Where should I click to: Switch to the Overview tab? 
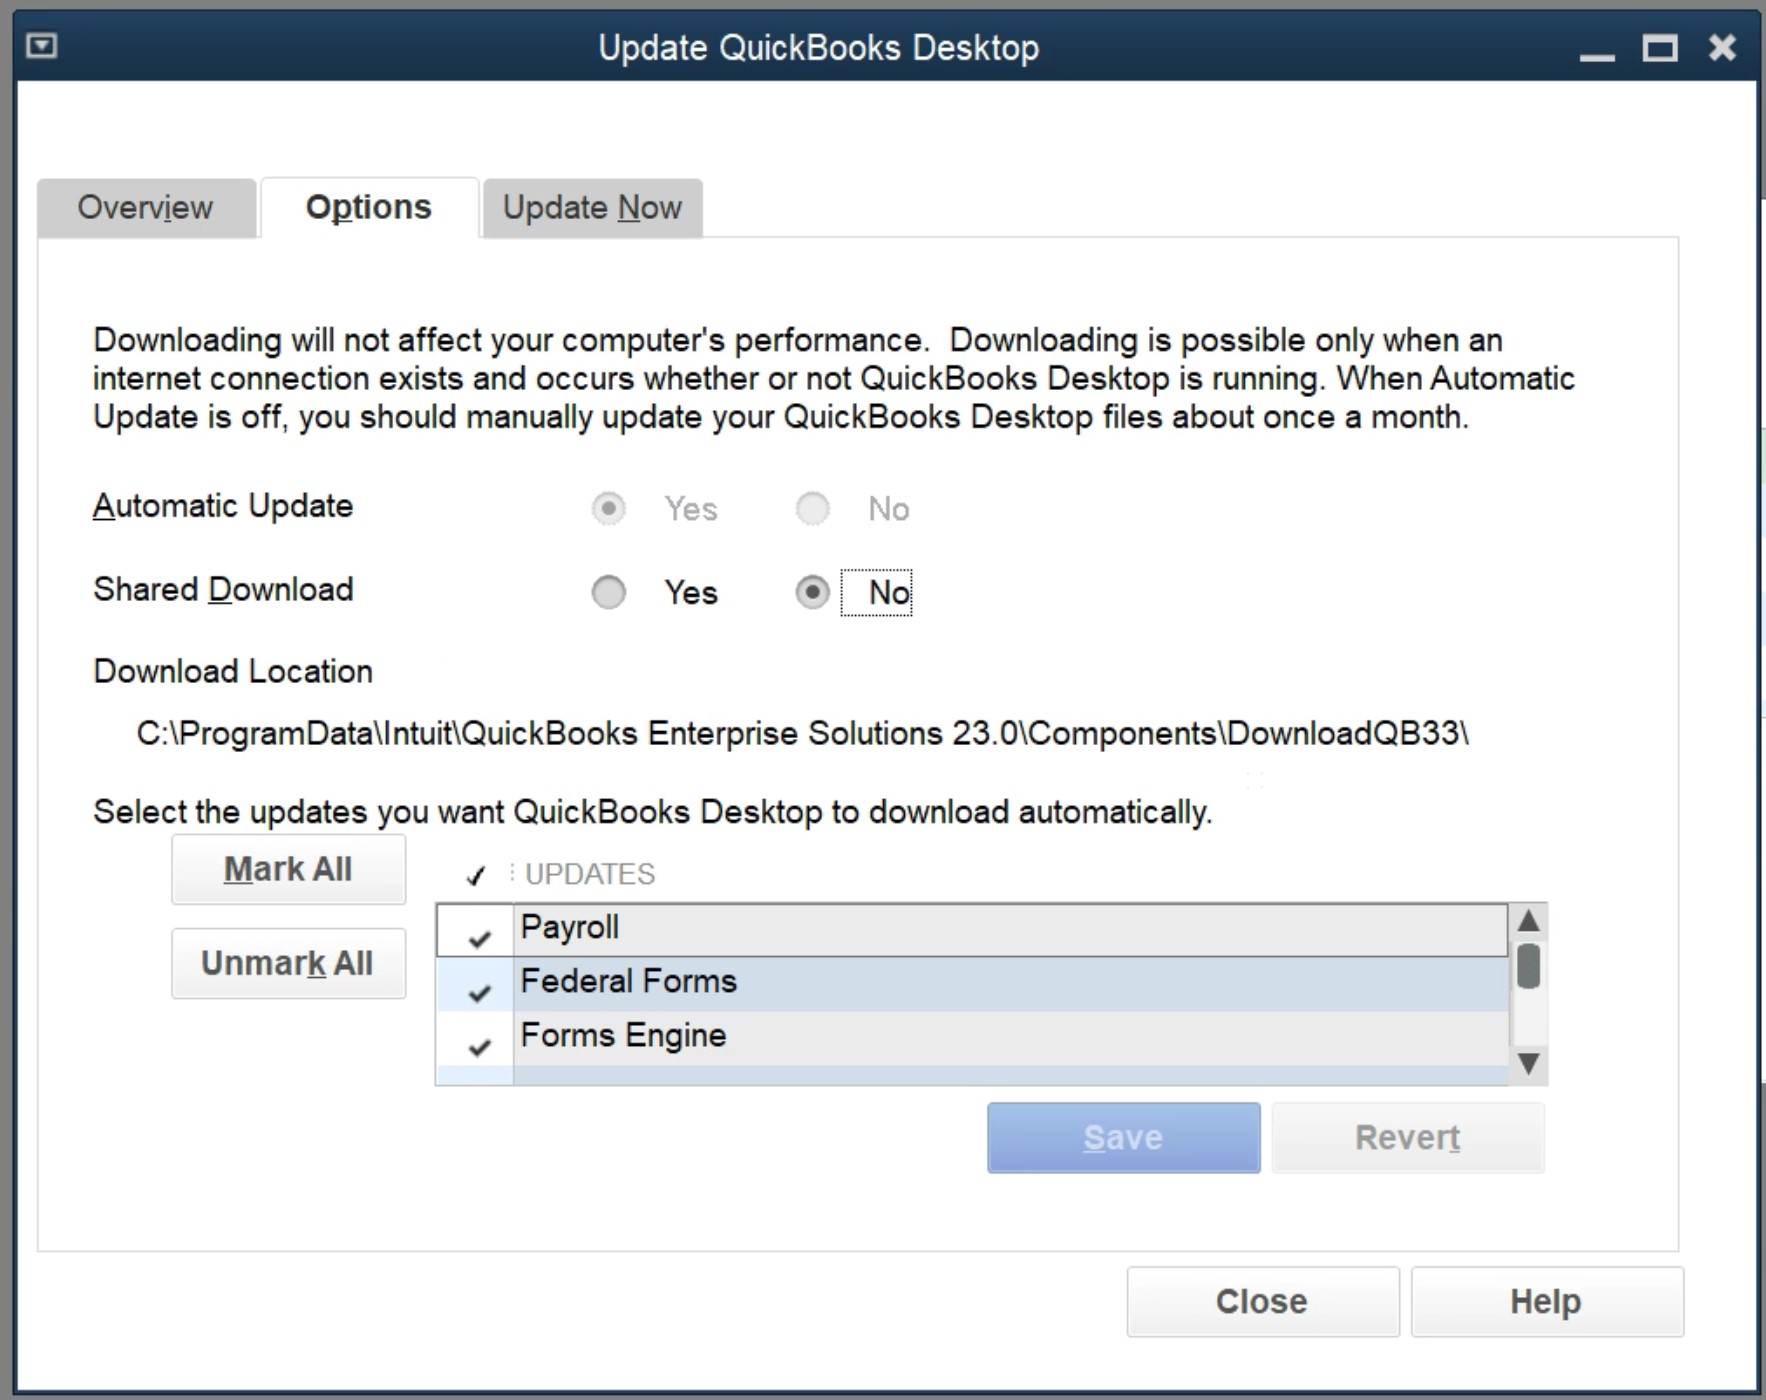[x=145, y=207]
